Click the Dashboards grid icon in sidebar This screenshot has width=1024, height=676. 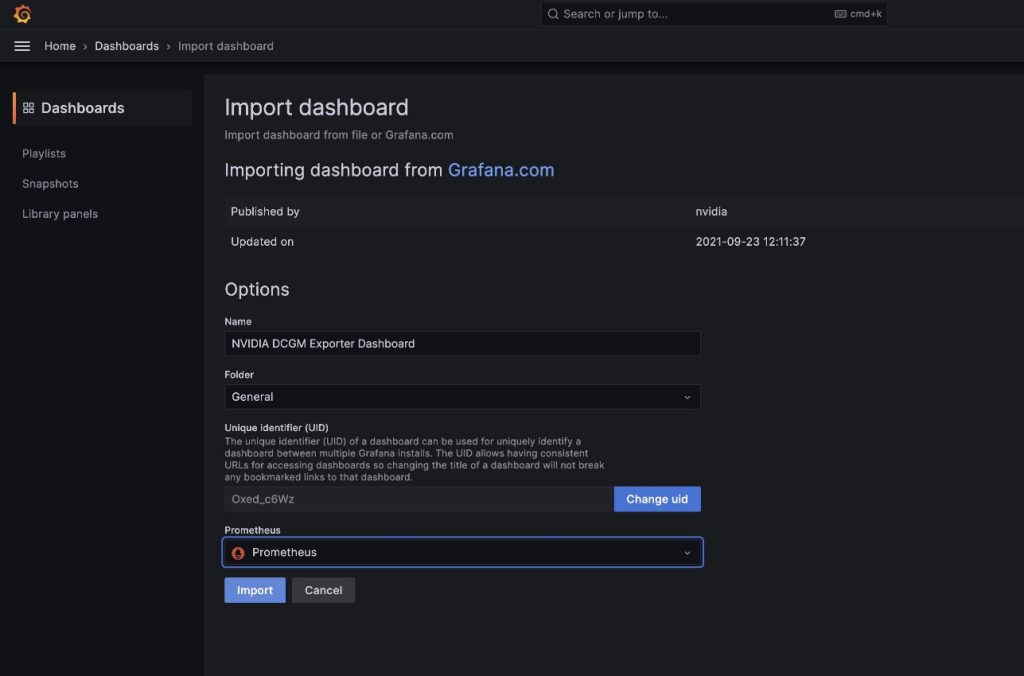28,108
